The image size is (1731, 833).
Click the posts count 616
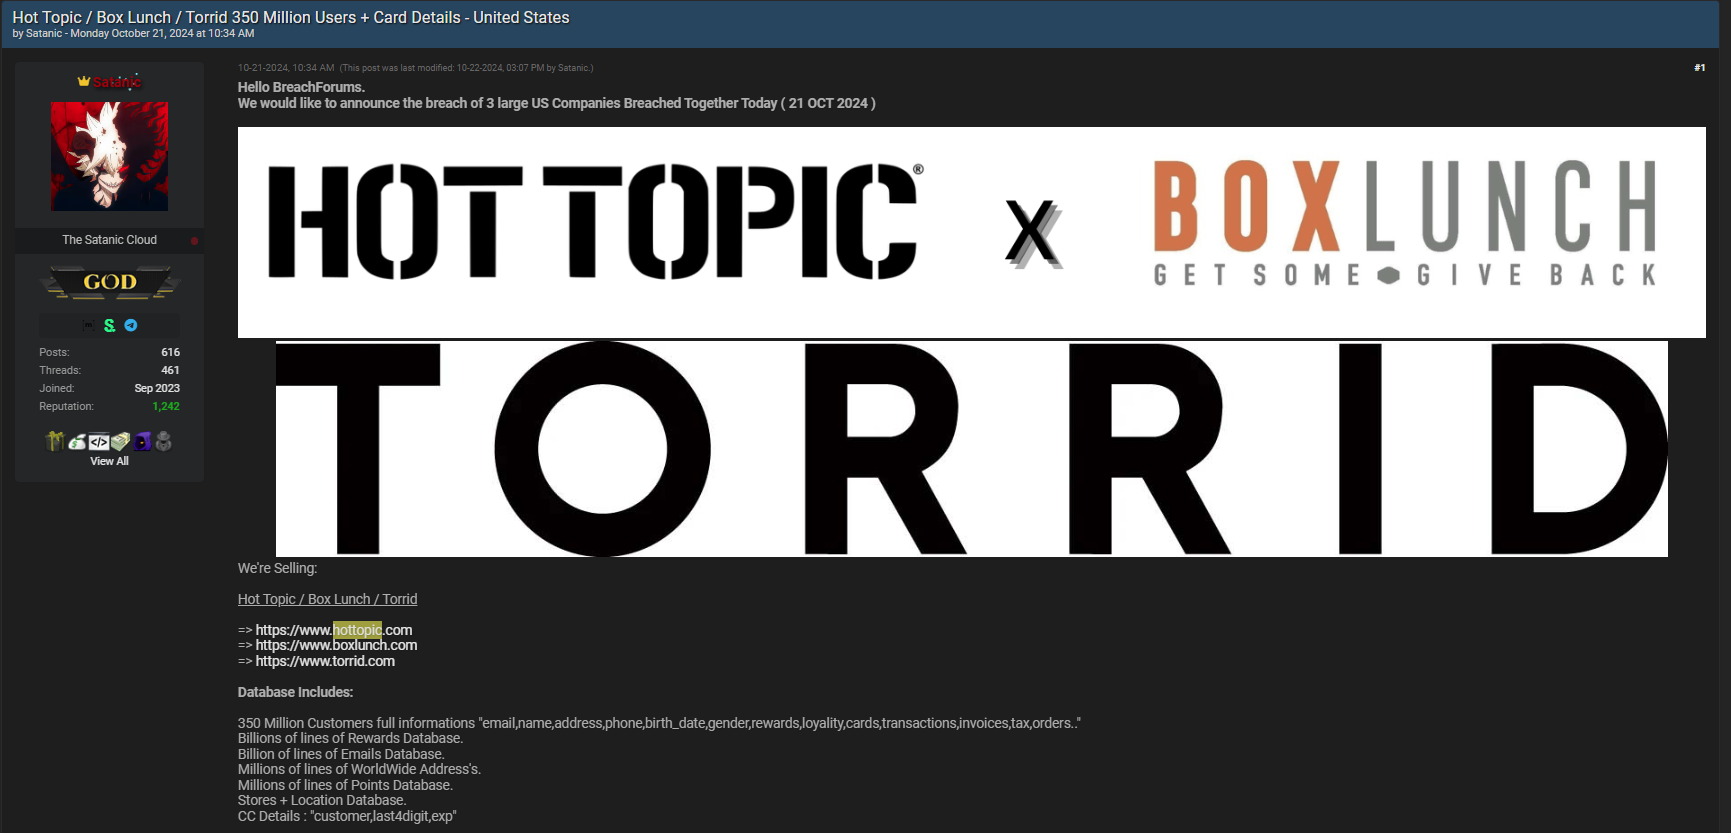171,352
